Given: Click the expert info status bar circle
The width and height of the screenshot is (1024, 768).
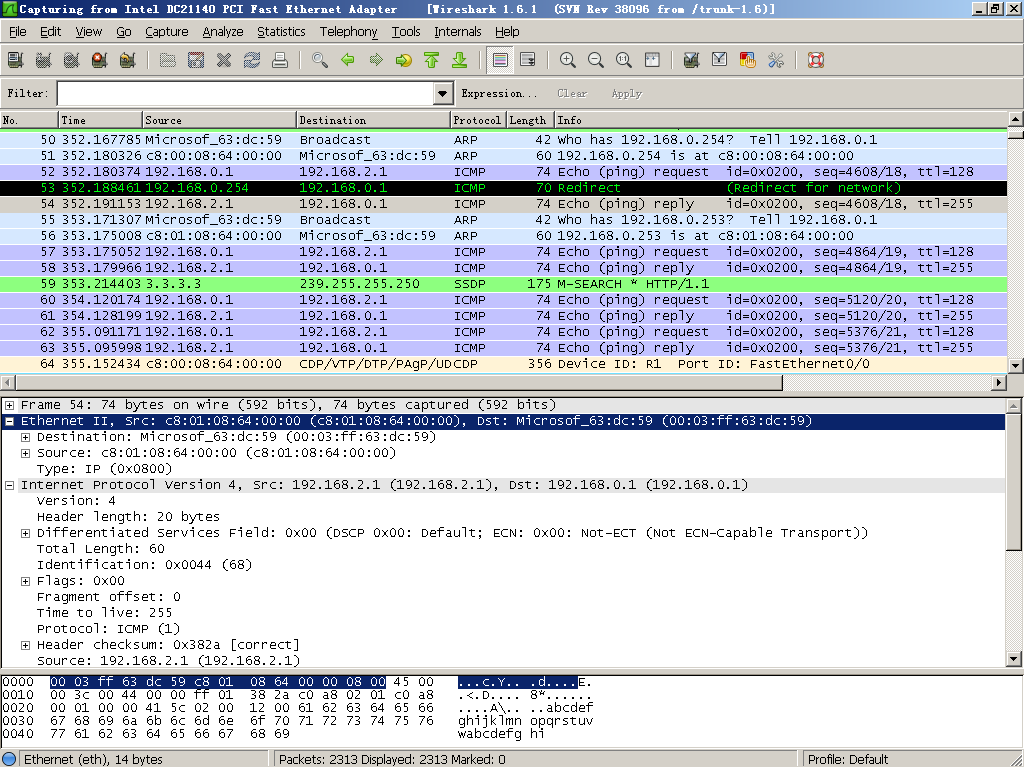Looking at the screenshot, I should [9, 759].
